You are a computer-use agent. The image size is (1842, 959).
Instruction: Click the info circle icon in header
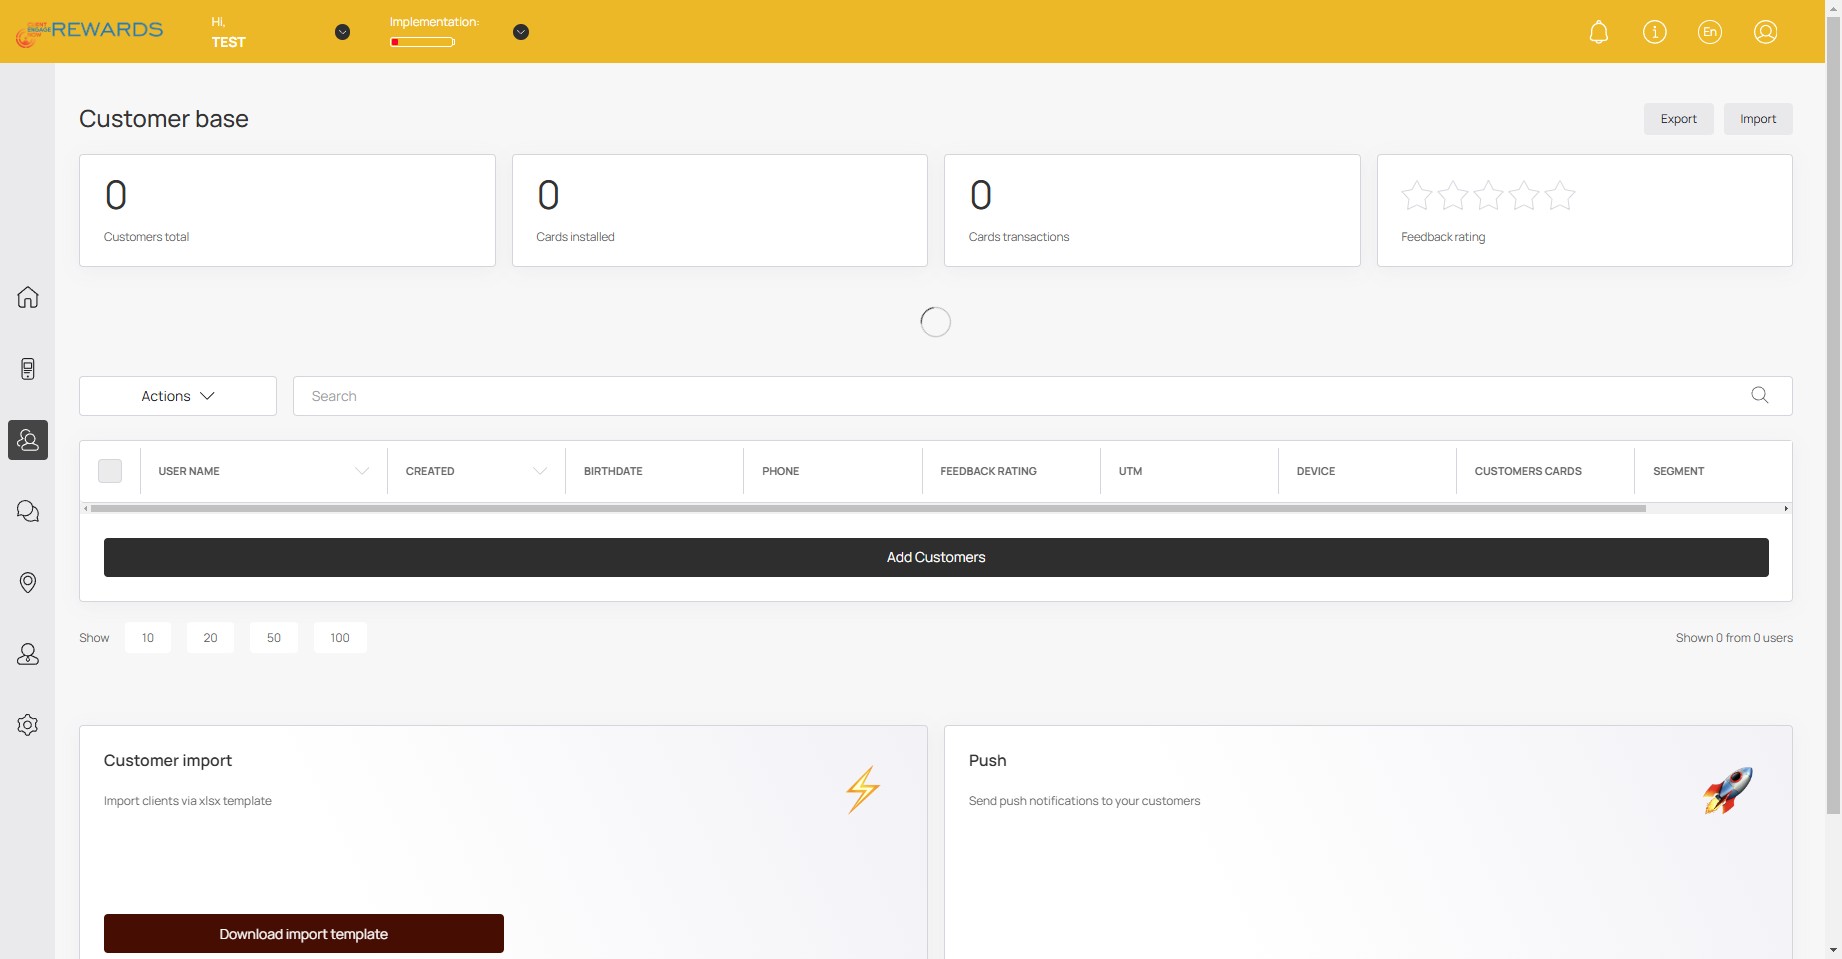click(1655, 32)
